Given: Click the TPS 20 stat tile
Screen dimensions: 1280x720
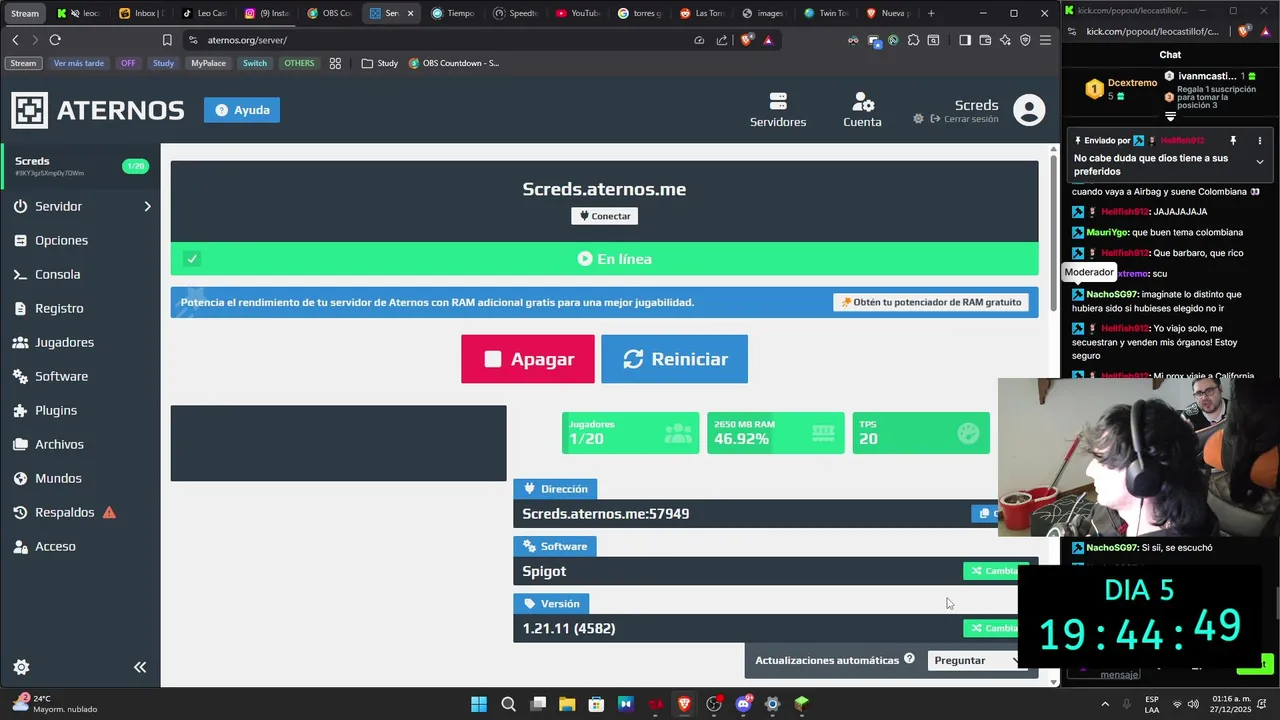Looking at the screenshot, I should 921,433.
